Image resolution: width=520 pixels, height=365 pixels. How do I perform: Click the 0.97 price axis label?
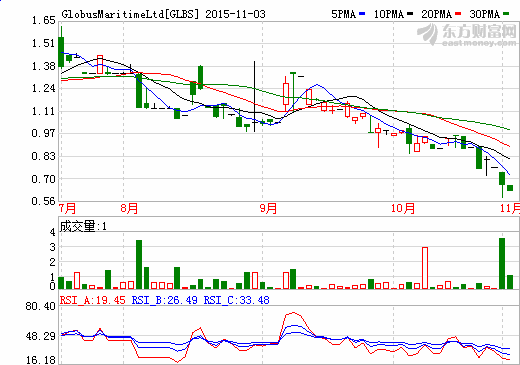pos(43,134)
